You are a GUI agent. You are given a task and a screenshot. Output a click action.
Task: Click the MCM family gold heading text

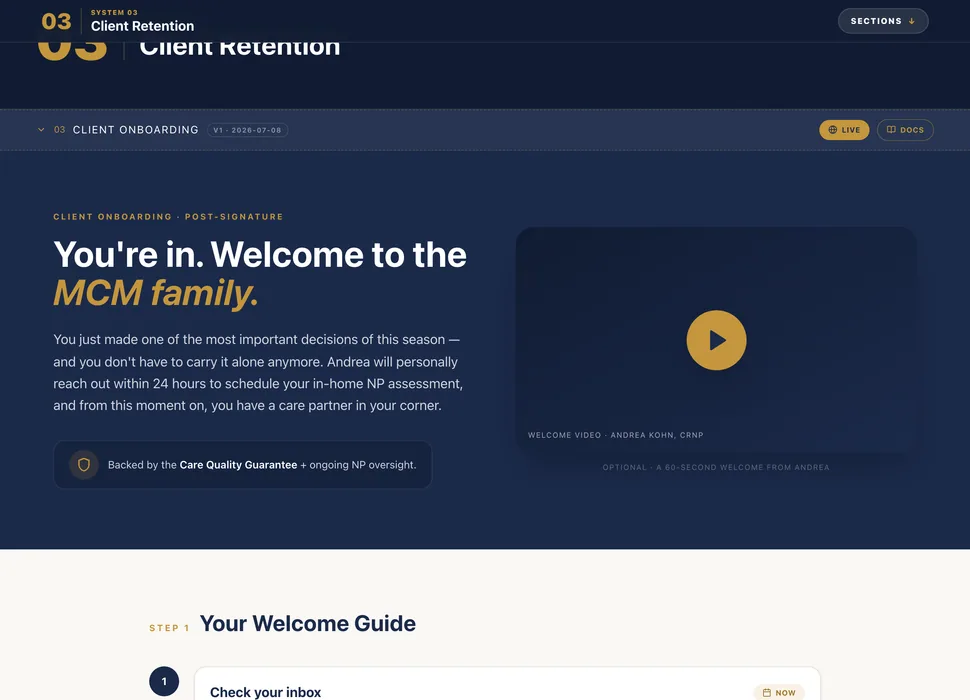pyautogui.click(x=155, y=292)
